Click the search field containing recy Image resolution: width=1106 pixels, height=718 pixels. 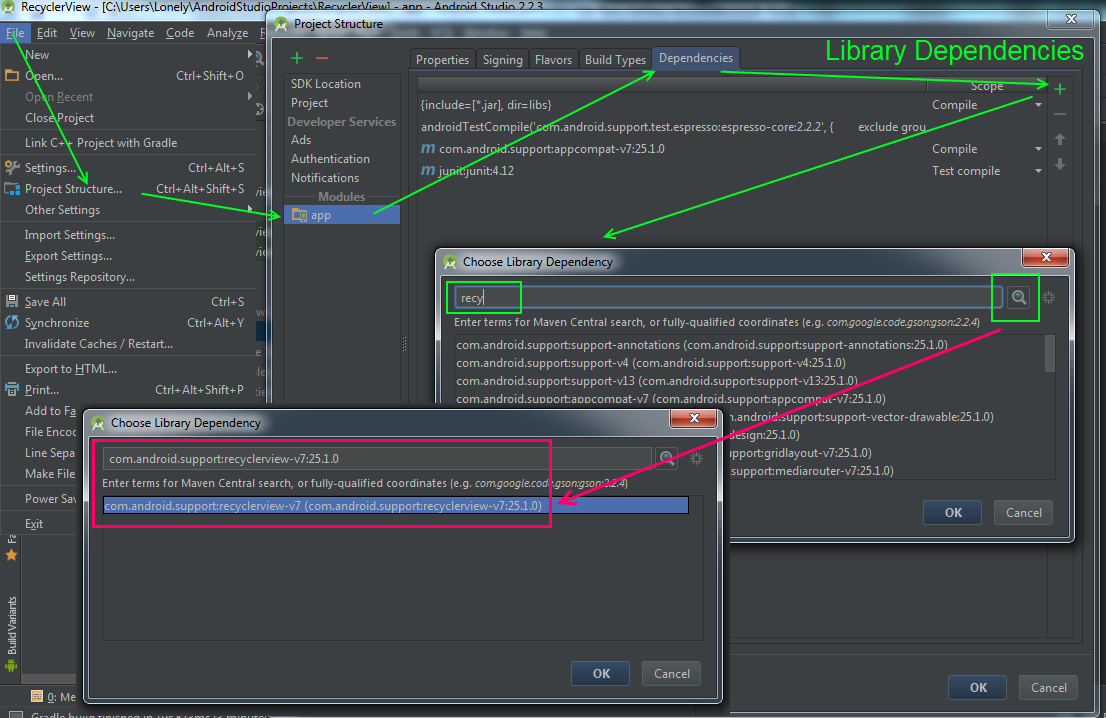click(484, 297)
